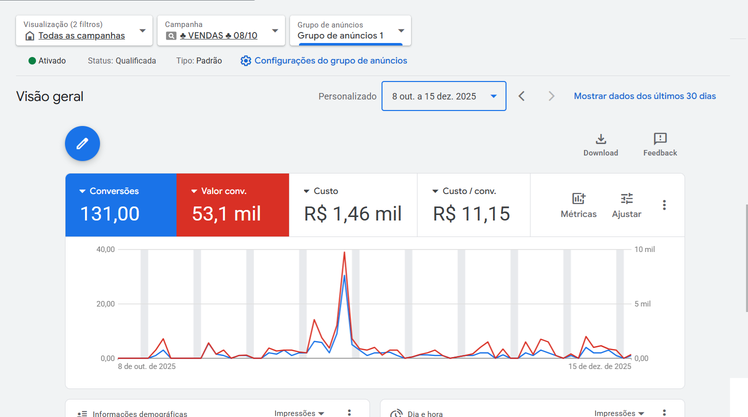The image size is (748, 417).
Task: Open Impressões dropdown in Informações demográficas card
Action: (x=299, y=413)
